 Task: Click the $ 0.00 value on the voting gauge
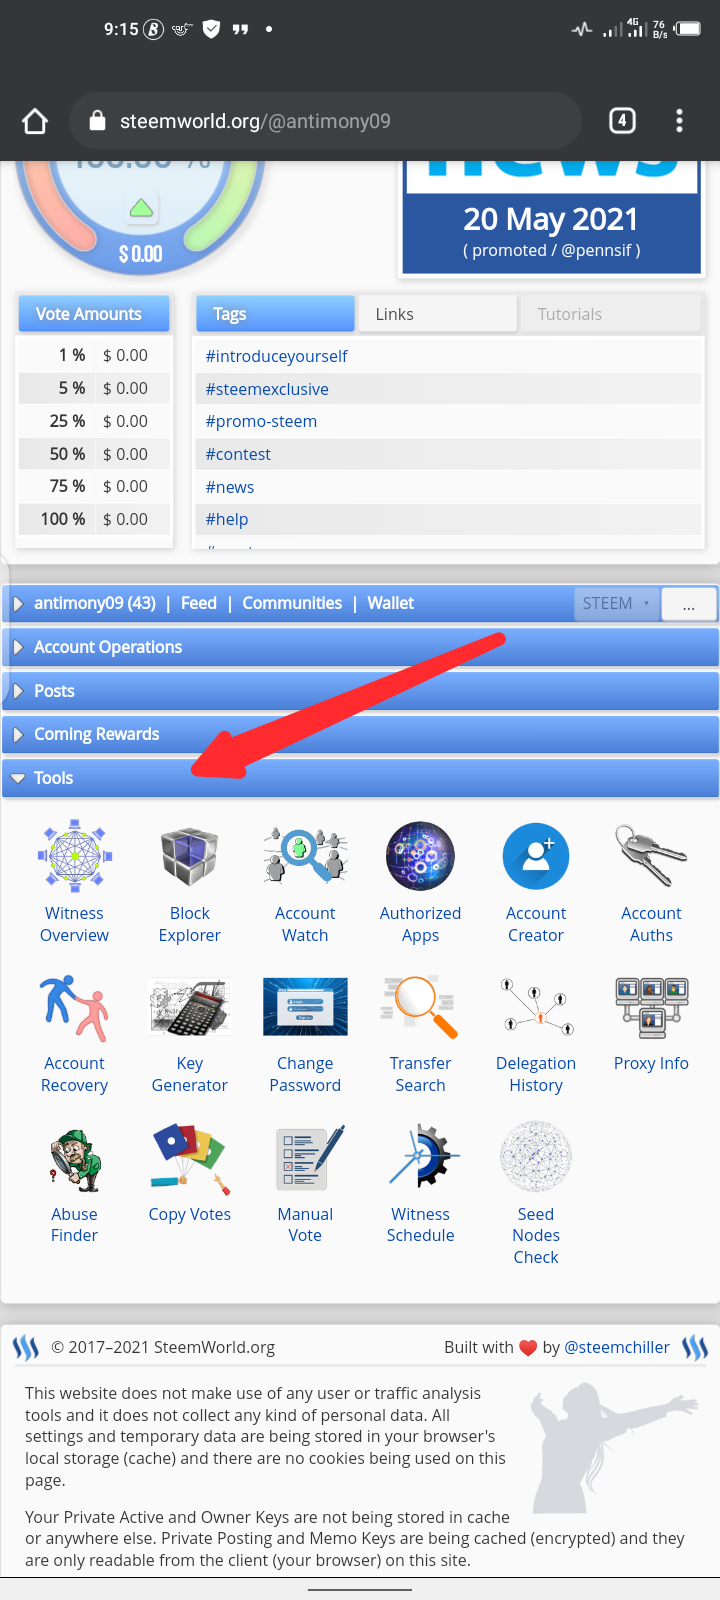141,254
